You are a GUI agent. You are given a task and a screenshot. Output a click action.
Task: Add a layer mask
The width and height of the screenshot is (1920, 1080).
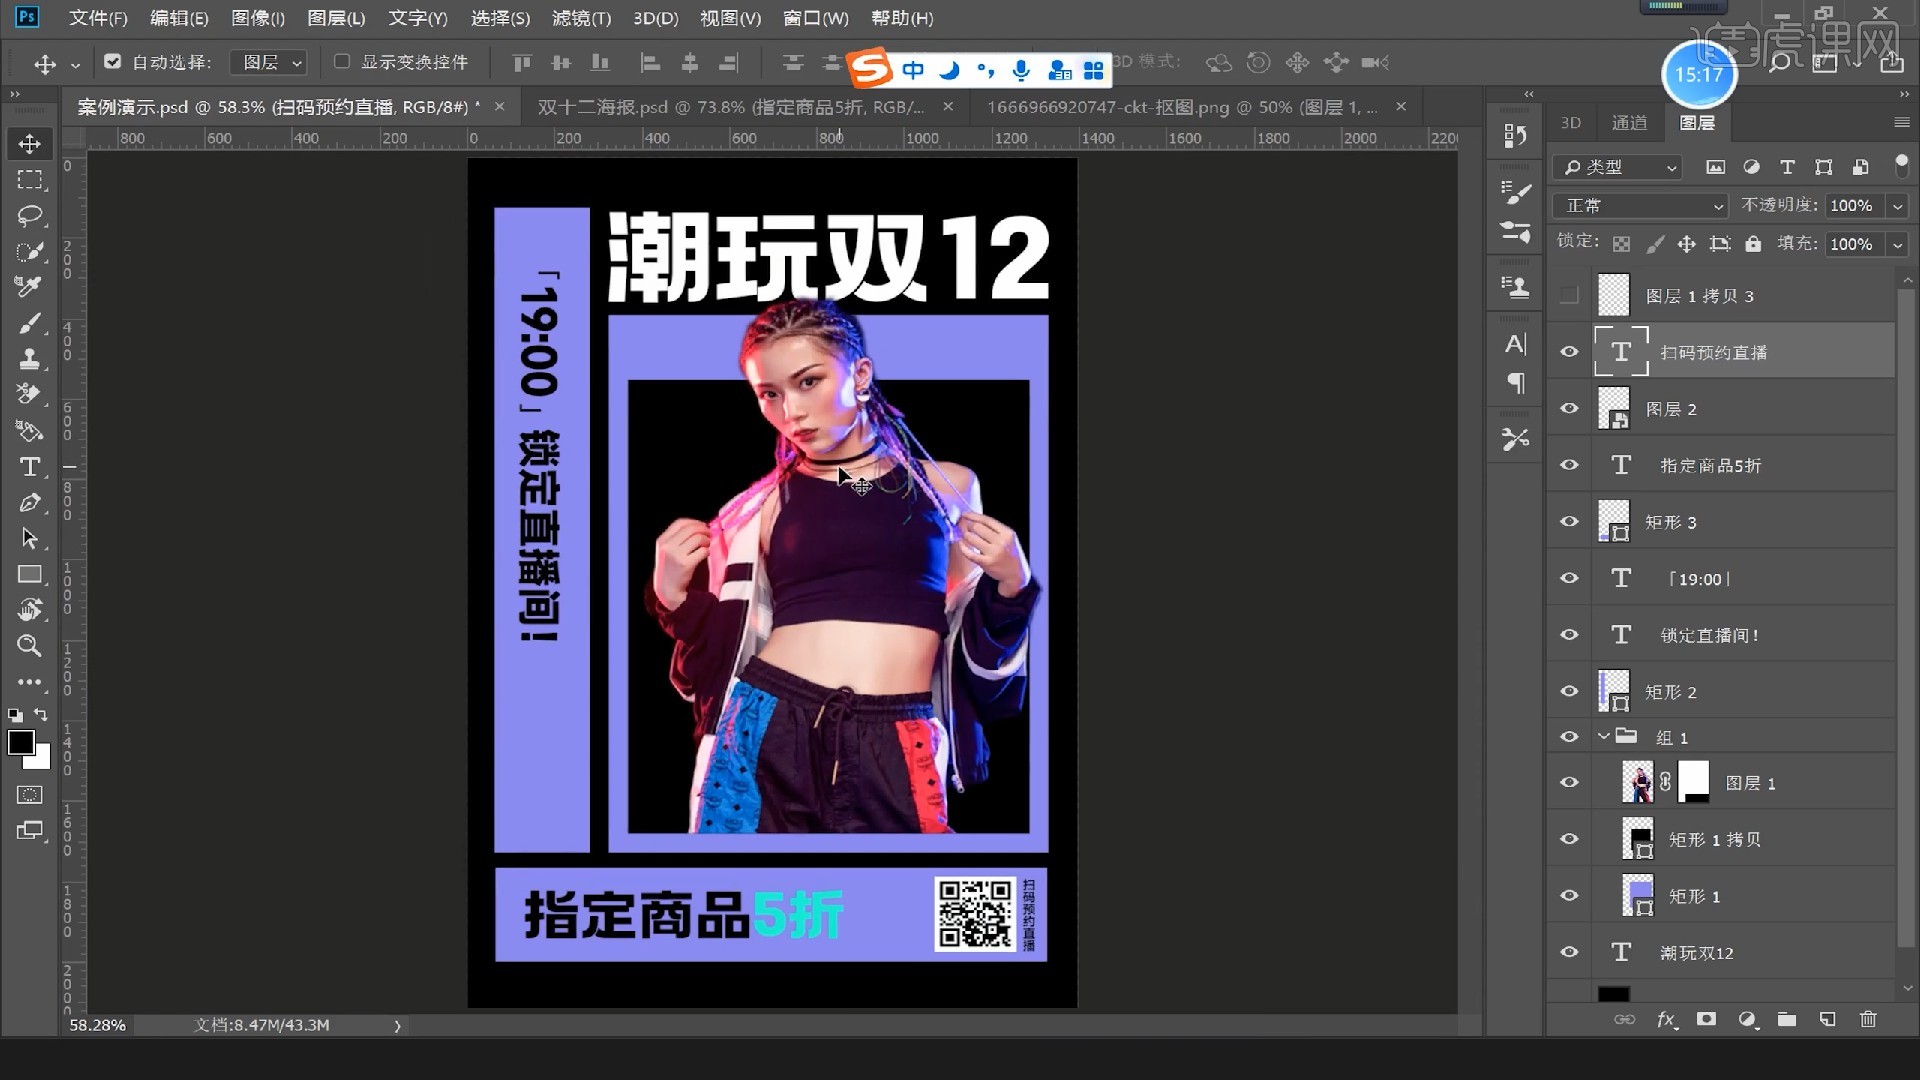tap(1706, 1019)
